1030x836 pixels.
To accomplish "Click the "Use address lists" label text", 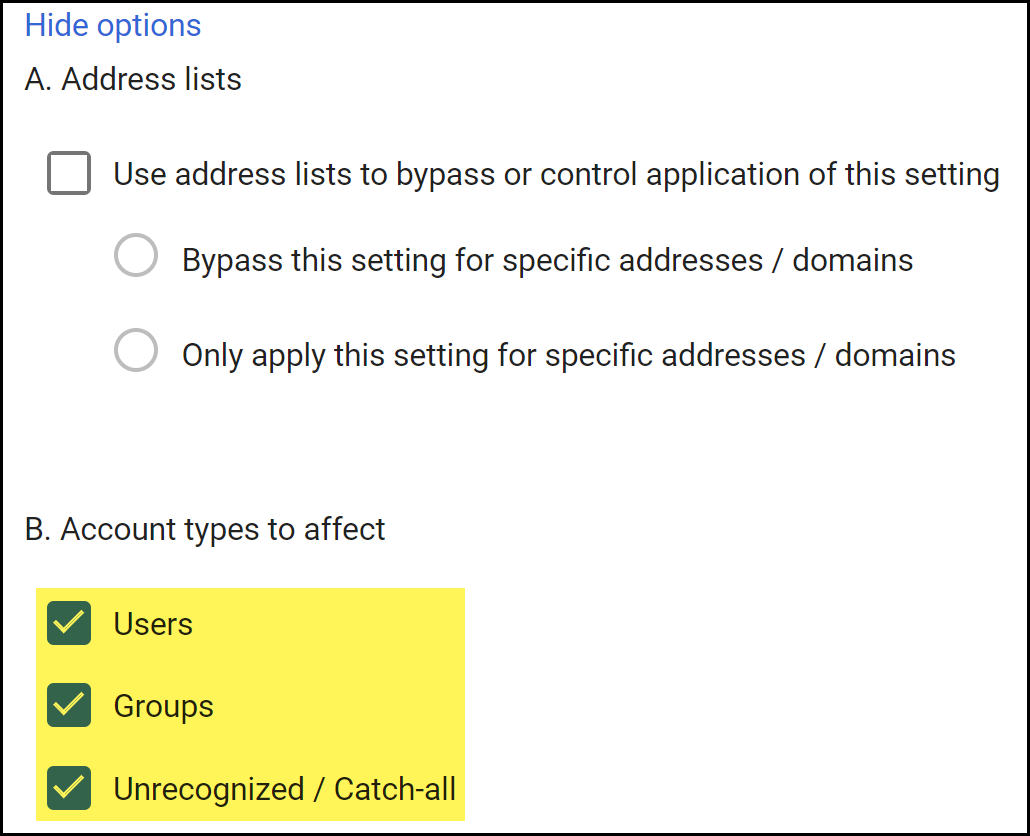I will 235,175.
